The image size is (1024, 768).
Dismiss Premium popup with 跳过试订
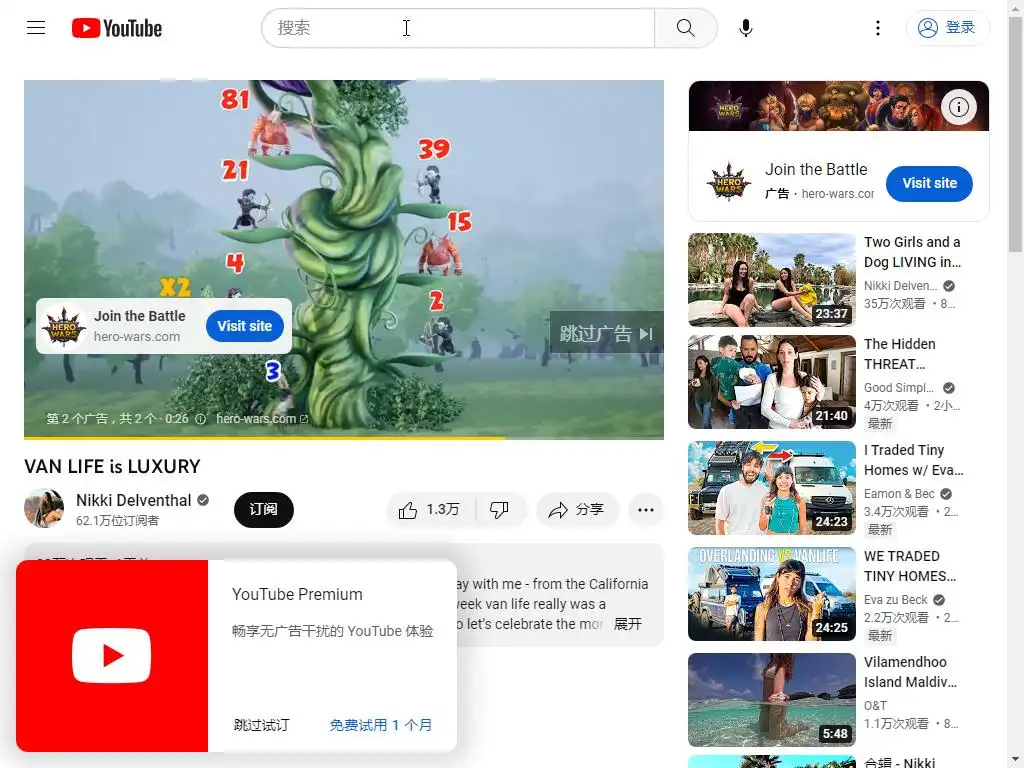[261, 725]
